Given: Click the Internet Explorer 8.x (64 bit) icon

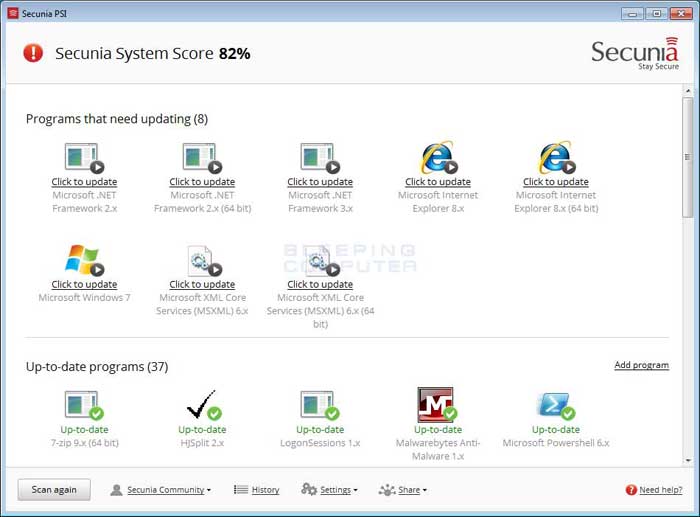Looking at the screenshot, I should coord(556,158).
